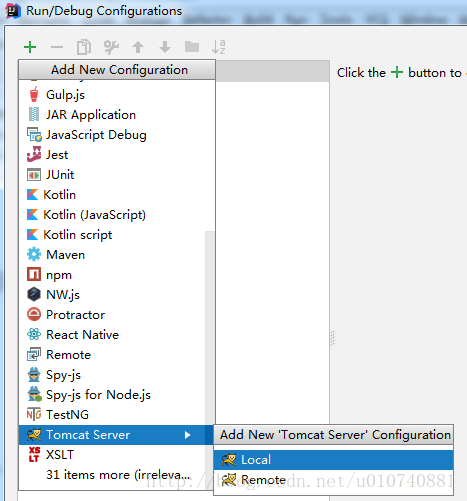Expand 31 items more (irrelevant) entry

tap(117, 475)
